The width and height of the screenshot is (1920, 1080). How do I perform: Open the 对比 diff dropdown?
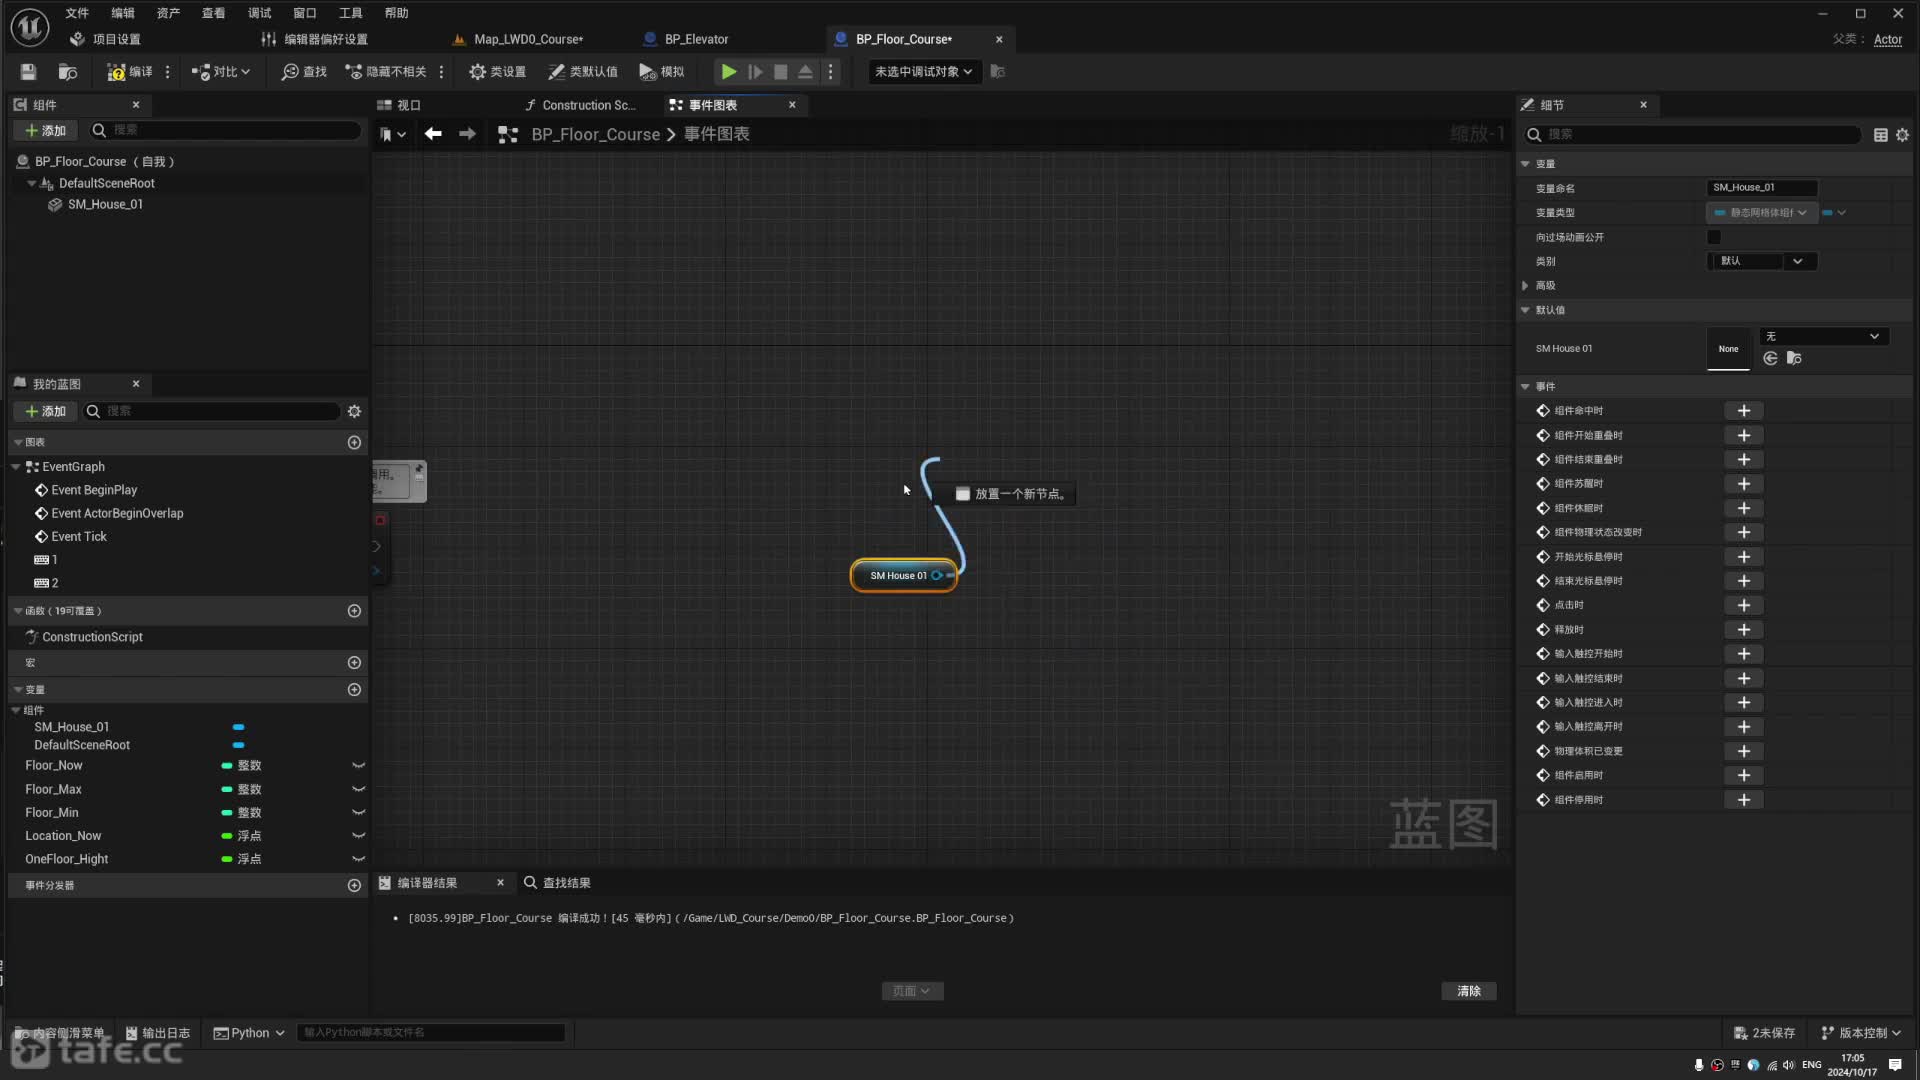221,71
